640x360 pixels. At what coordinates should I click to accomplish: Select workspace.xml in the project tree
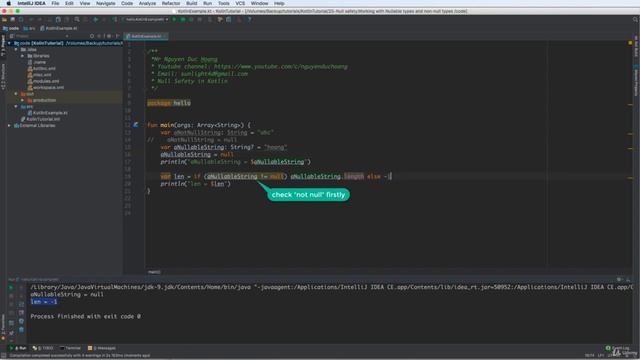[46, 87]
